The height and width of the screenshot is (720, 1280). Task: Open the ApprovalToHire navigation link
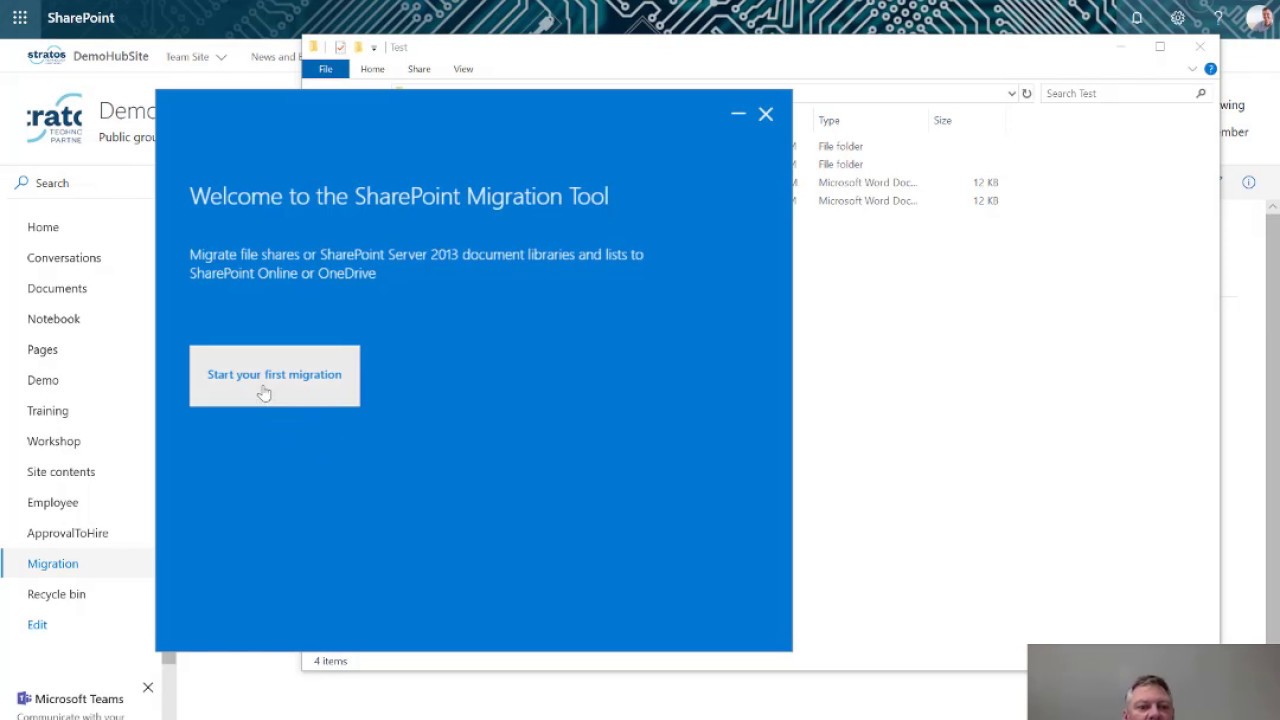tap(68, 533)
